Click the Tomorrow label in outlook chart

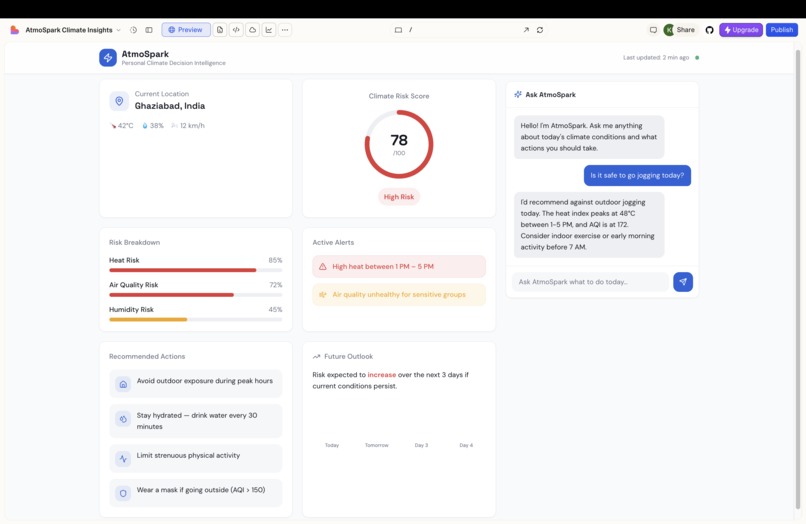pos(377,445)
